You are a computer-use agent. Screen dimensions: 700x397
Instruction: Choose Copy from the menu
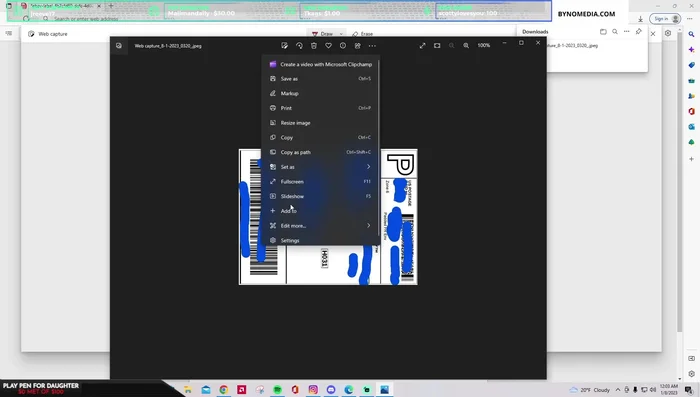(321, 138)
